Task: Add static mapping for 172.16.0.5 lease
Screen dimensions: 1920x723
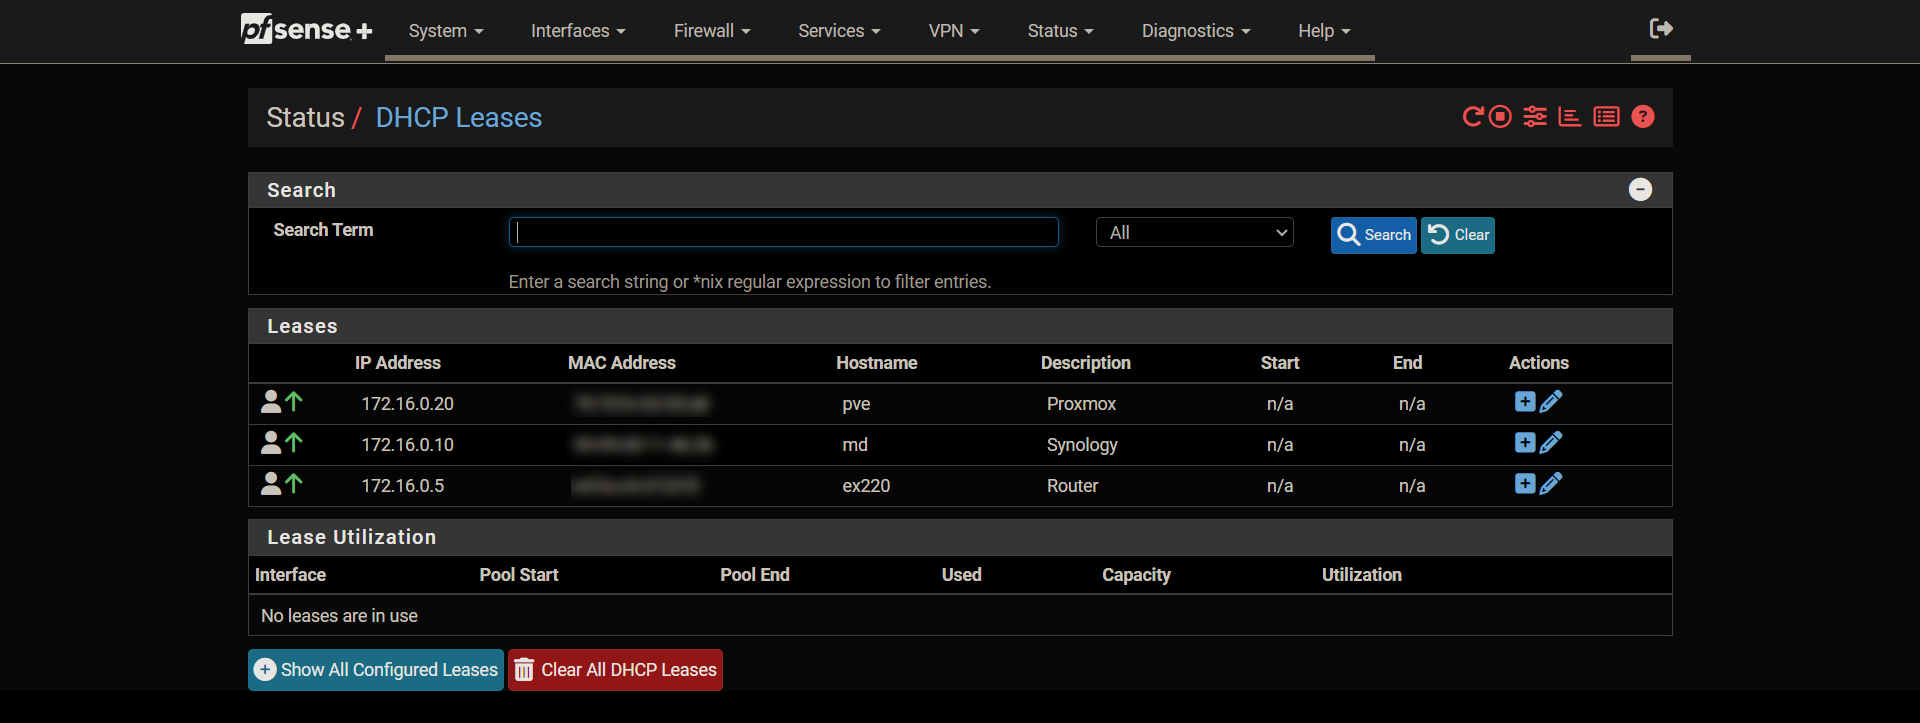Action: pos(1525,484)
